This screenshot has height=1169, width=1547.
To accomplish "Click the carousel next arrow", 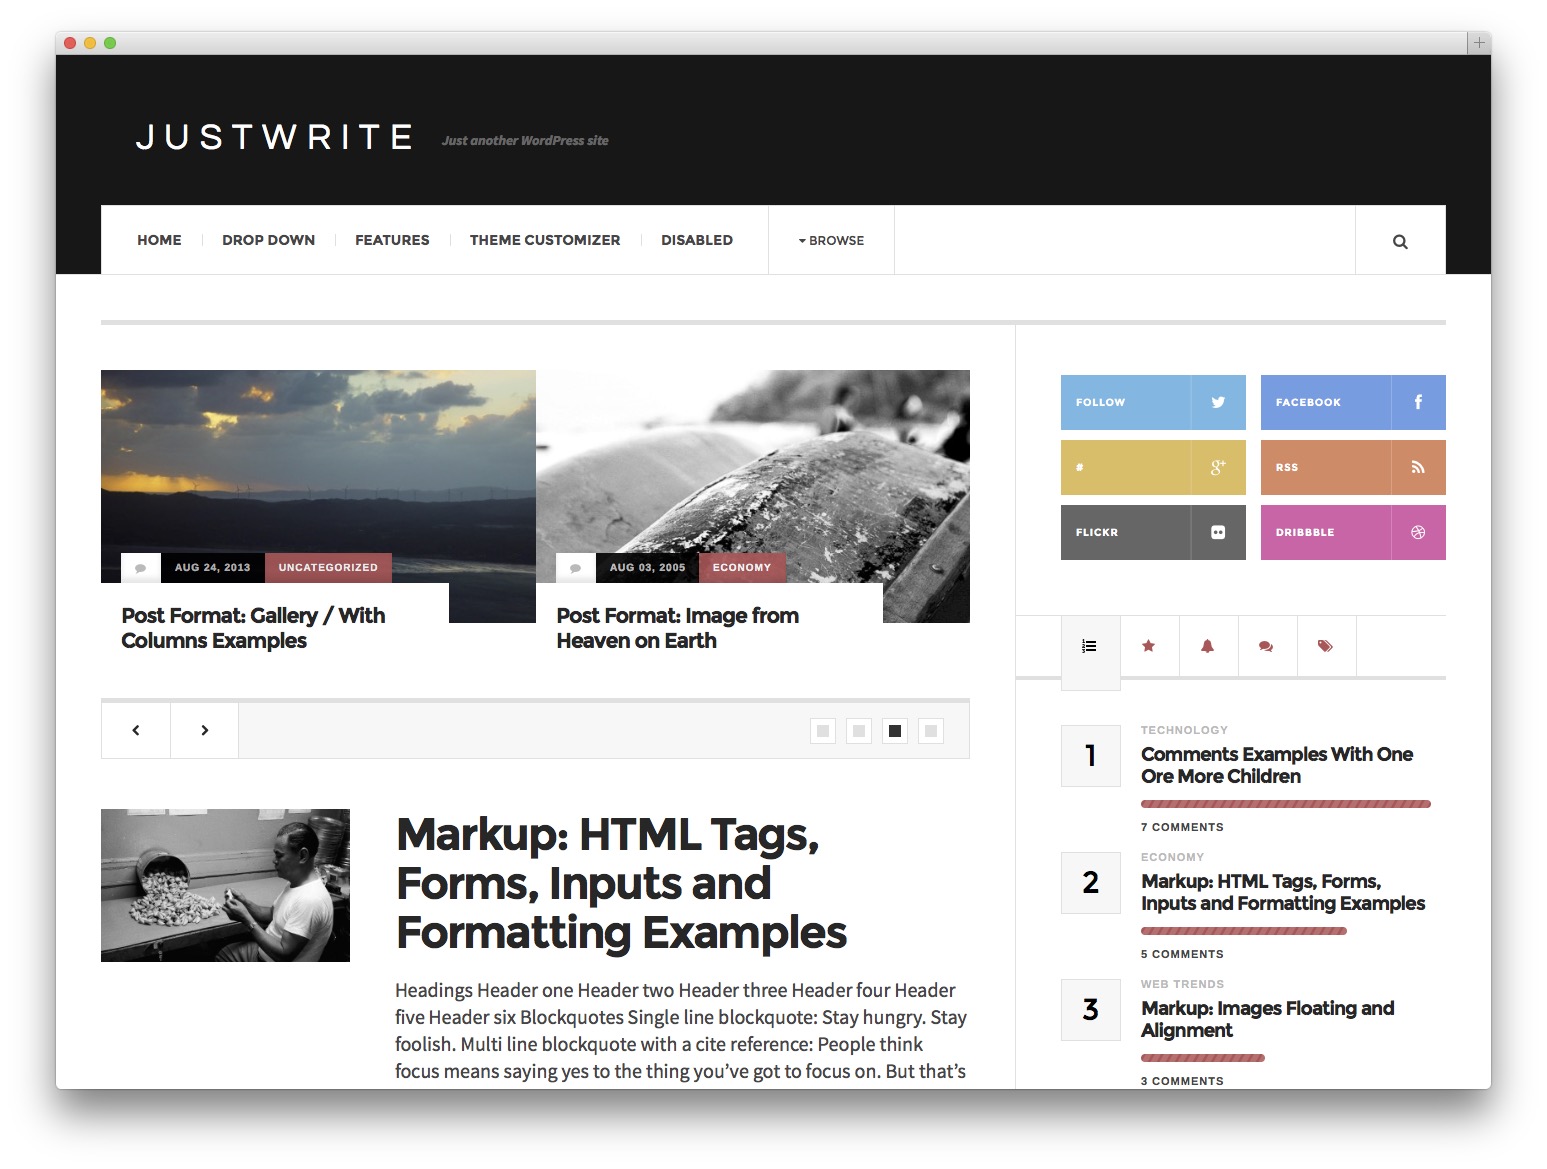I will pyautogui.click(x=204, y=730).
